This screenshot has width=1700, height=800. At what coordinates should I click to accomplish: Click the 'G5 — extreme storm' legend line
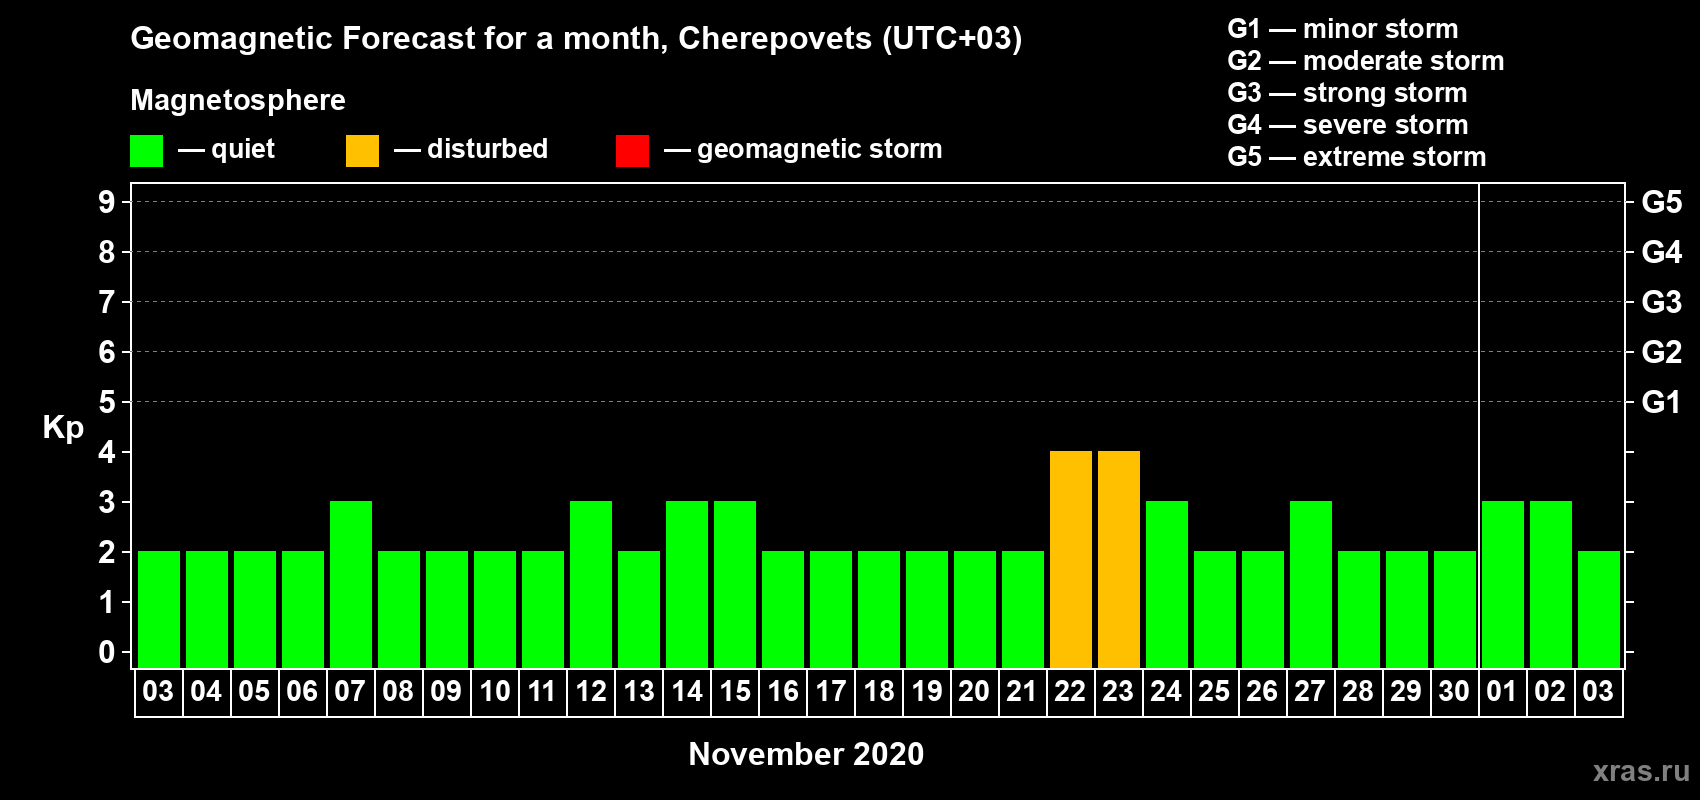(1357, 157)
